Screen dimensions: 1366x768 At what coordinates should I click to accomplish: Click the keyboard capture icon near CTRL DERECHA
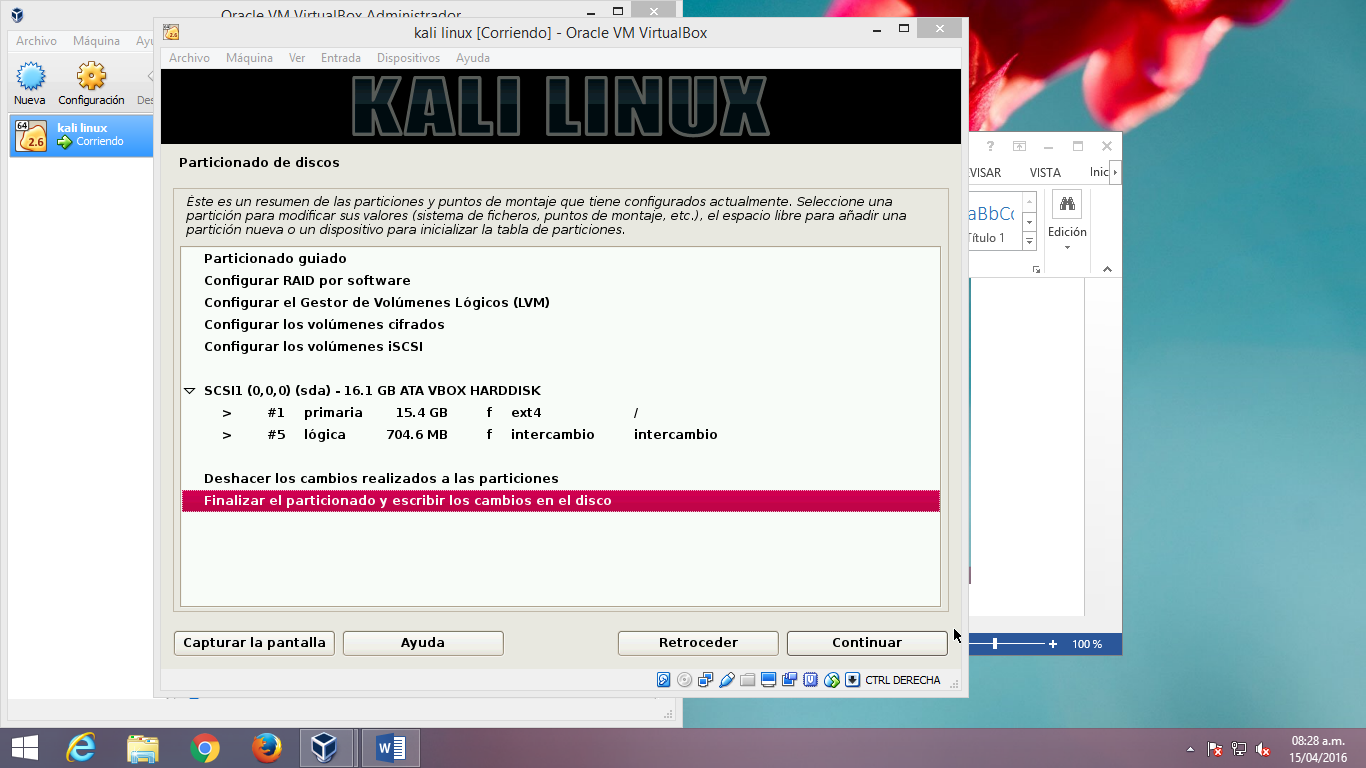(850, 680)
